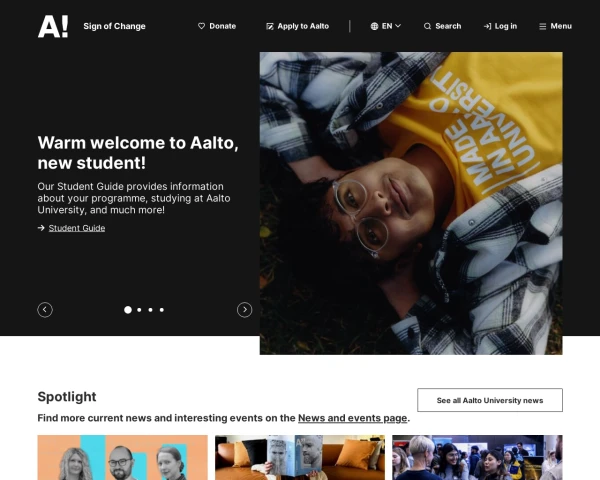Click the Donate heart icon

click(201, 26)
